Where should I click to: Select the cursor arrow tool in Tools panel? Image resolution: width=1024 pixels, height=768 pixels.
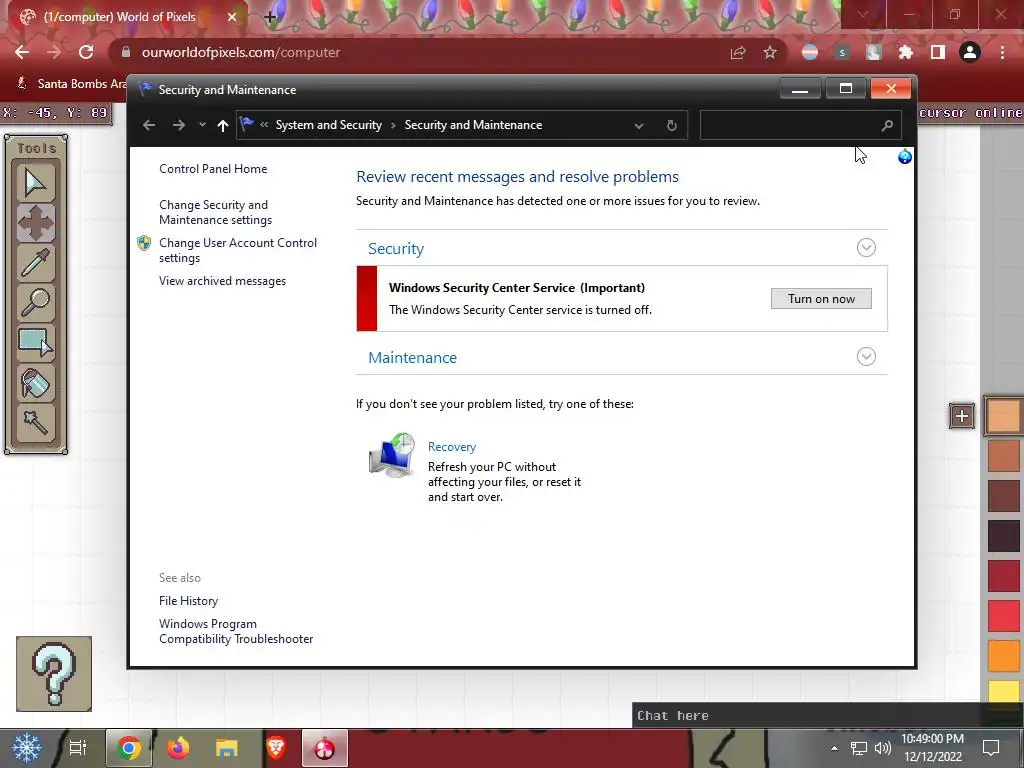pyautogui.click(x=35, y=182)
